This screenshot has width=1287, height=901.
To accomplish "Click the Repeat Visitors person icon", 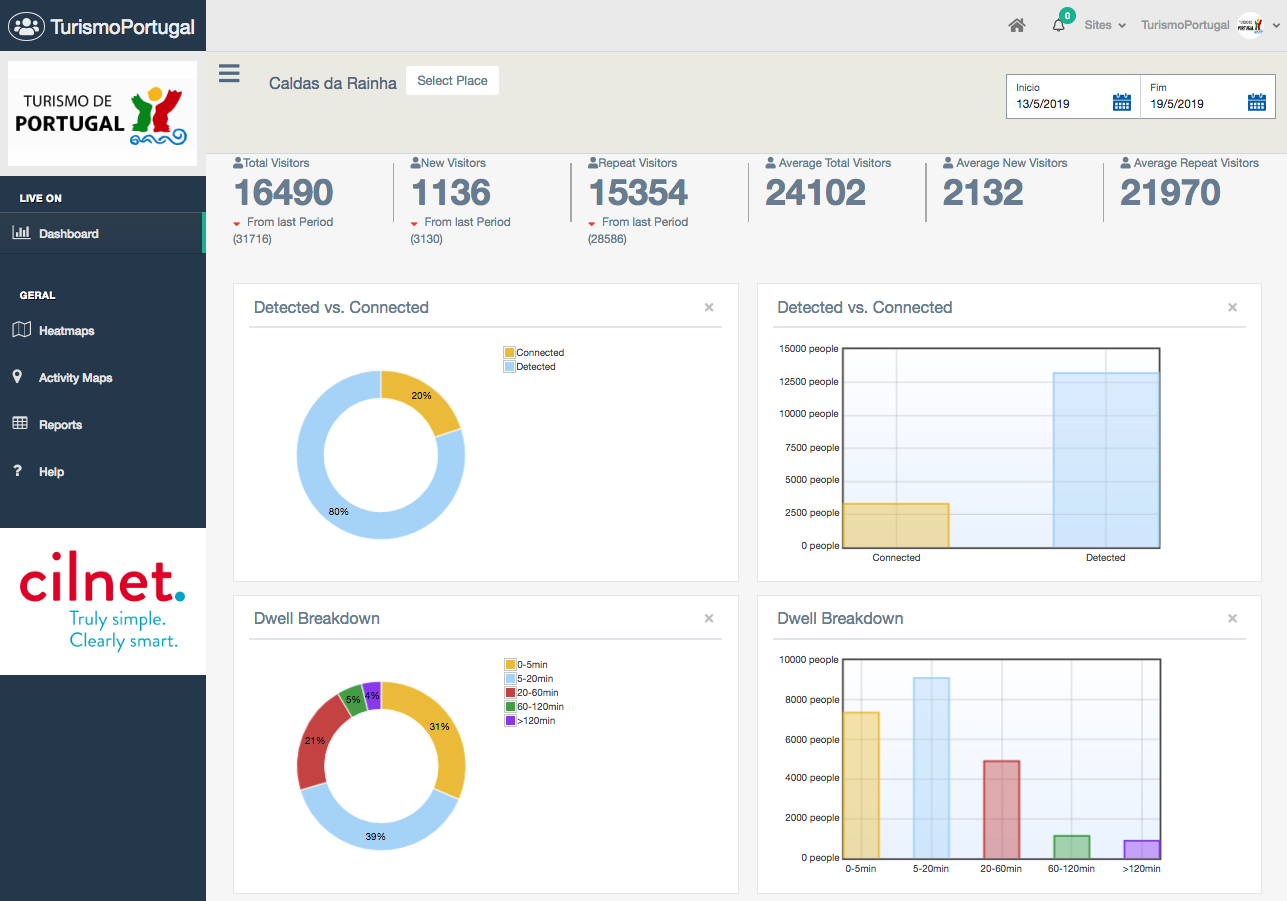I will tap(593, 162).
